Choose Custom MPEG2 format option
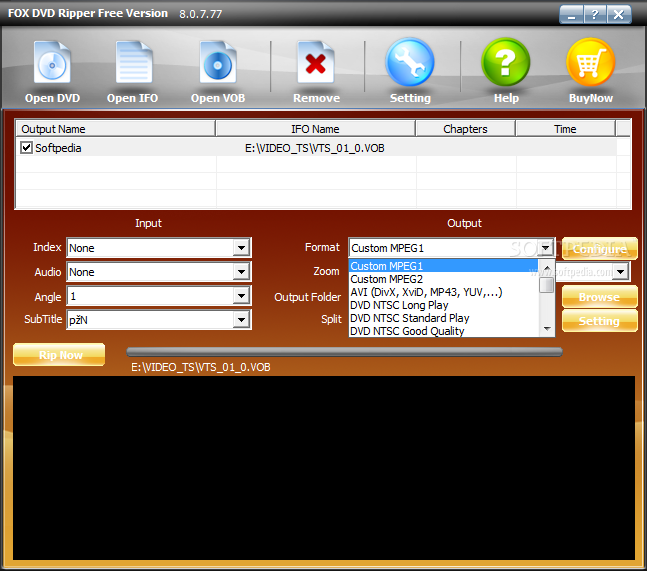 pyautogui.click(x=444, y=279)
